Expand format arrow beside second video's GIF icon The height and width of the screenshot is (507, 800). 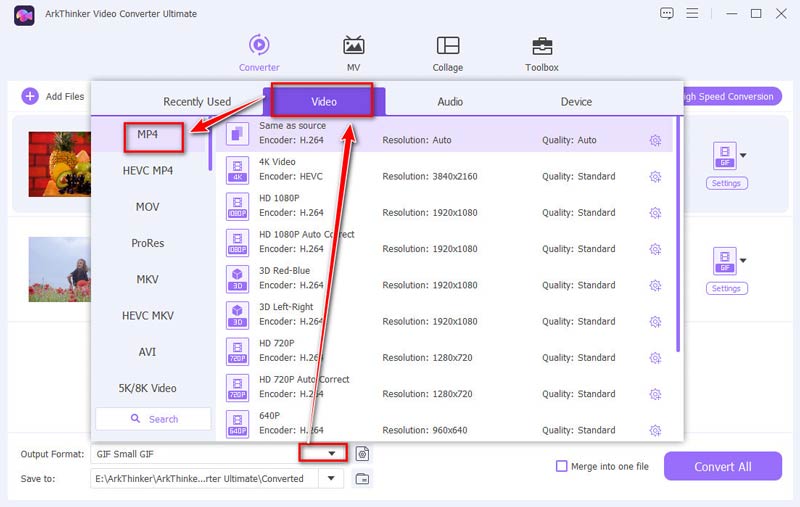click(x=743, y=260)
